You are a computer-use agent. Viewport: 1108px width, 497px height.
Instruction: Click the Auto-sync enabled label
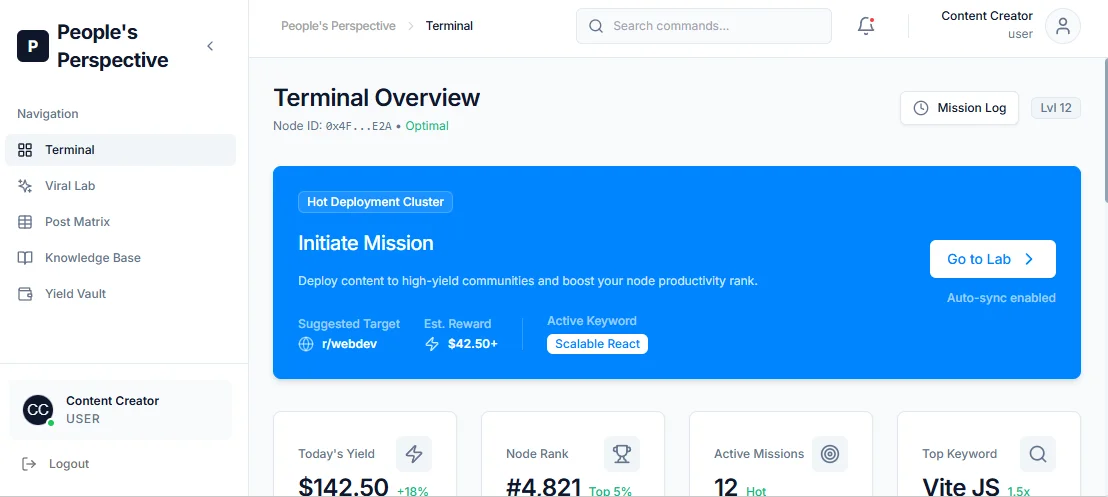tap(1001, 298)
